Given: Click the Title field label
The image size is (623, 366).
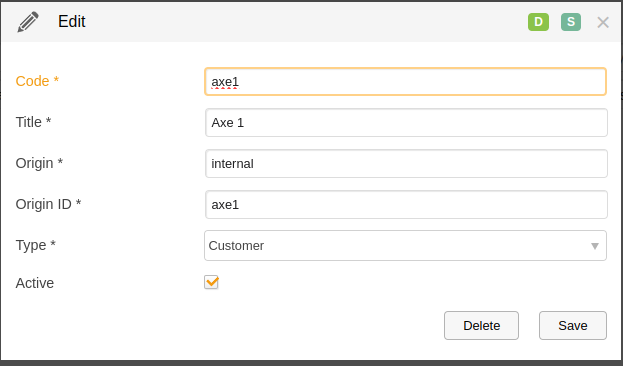Looking at the screenshot, I should (33, 122).
